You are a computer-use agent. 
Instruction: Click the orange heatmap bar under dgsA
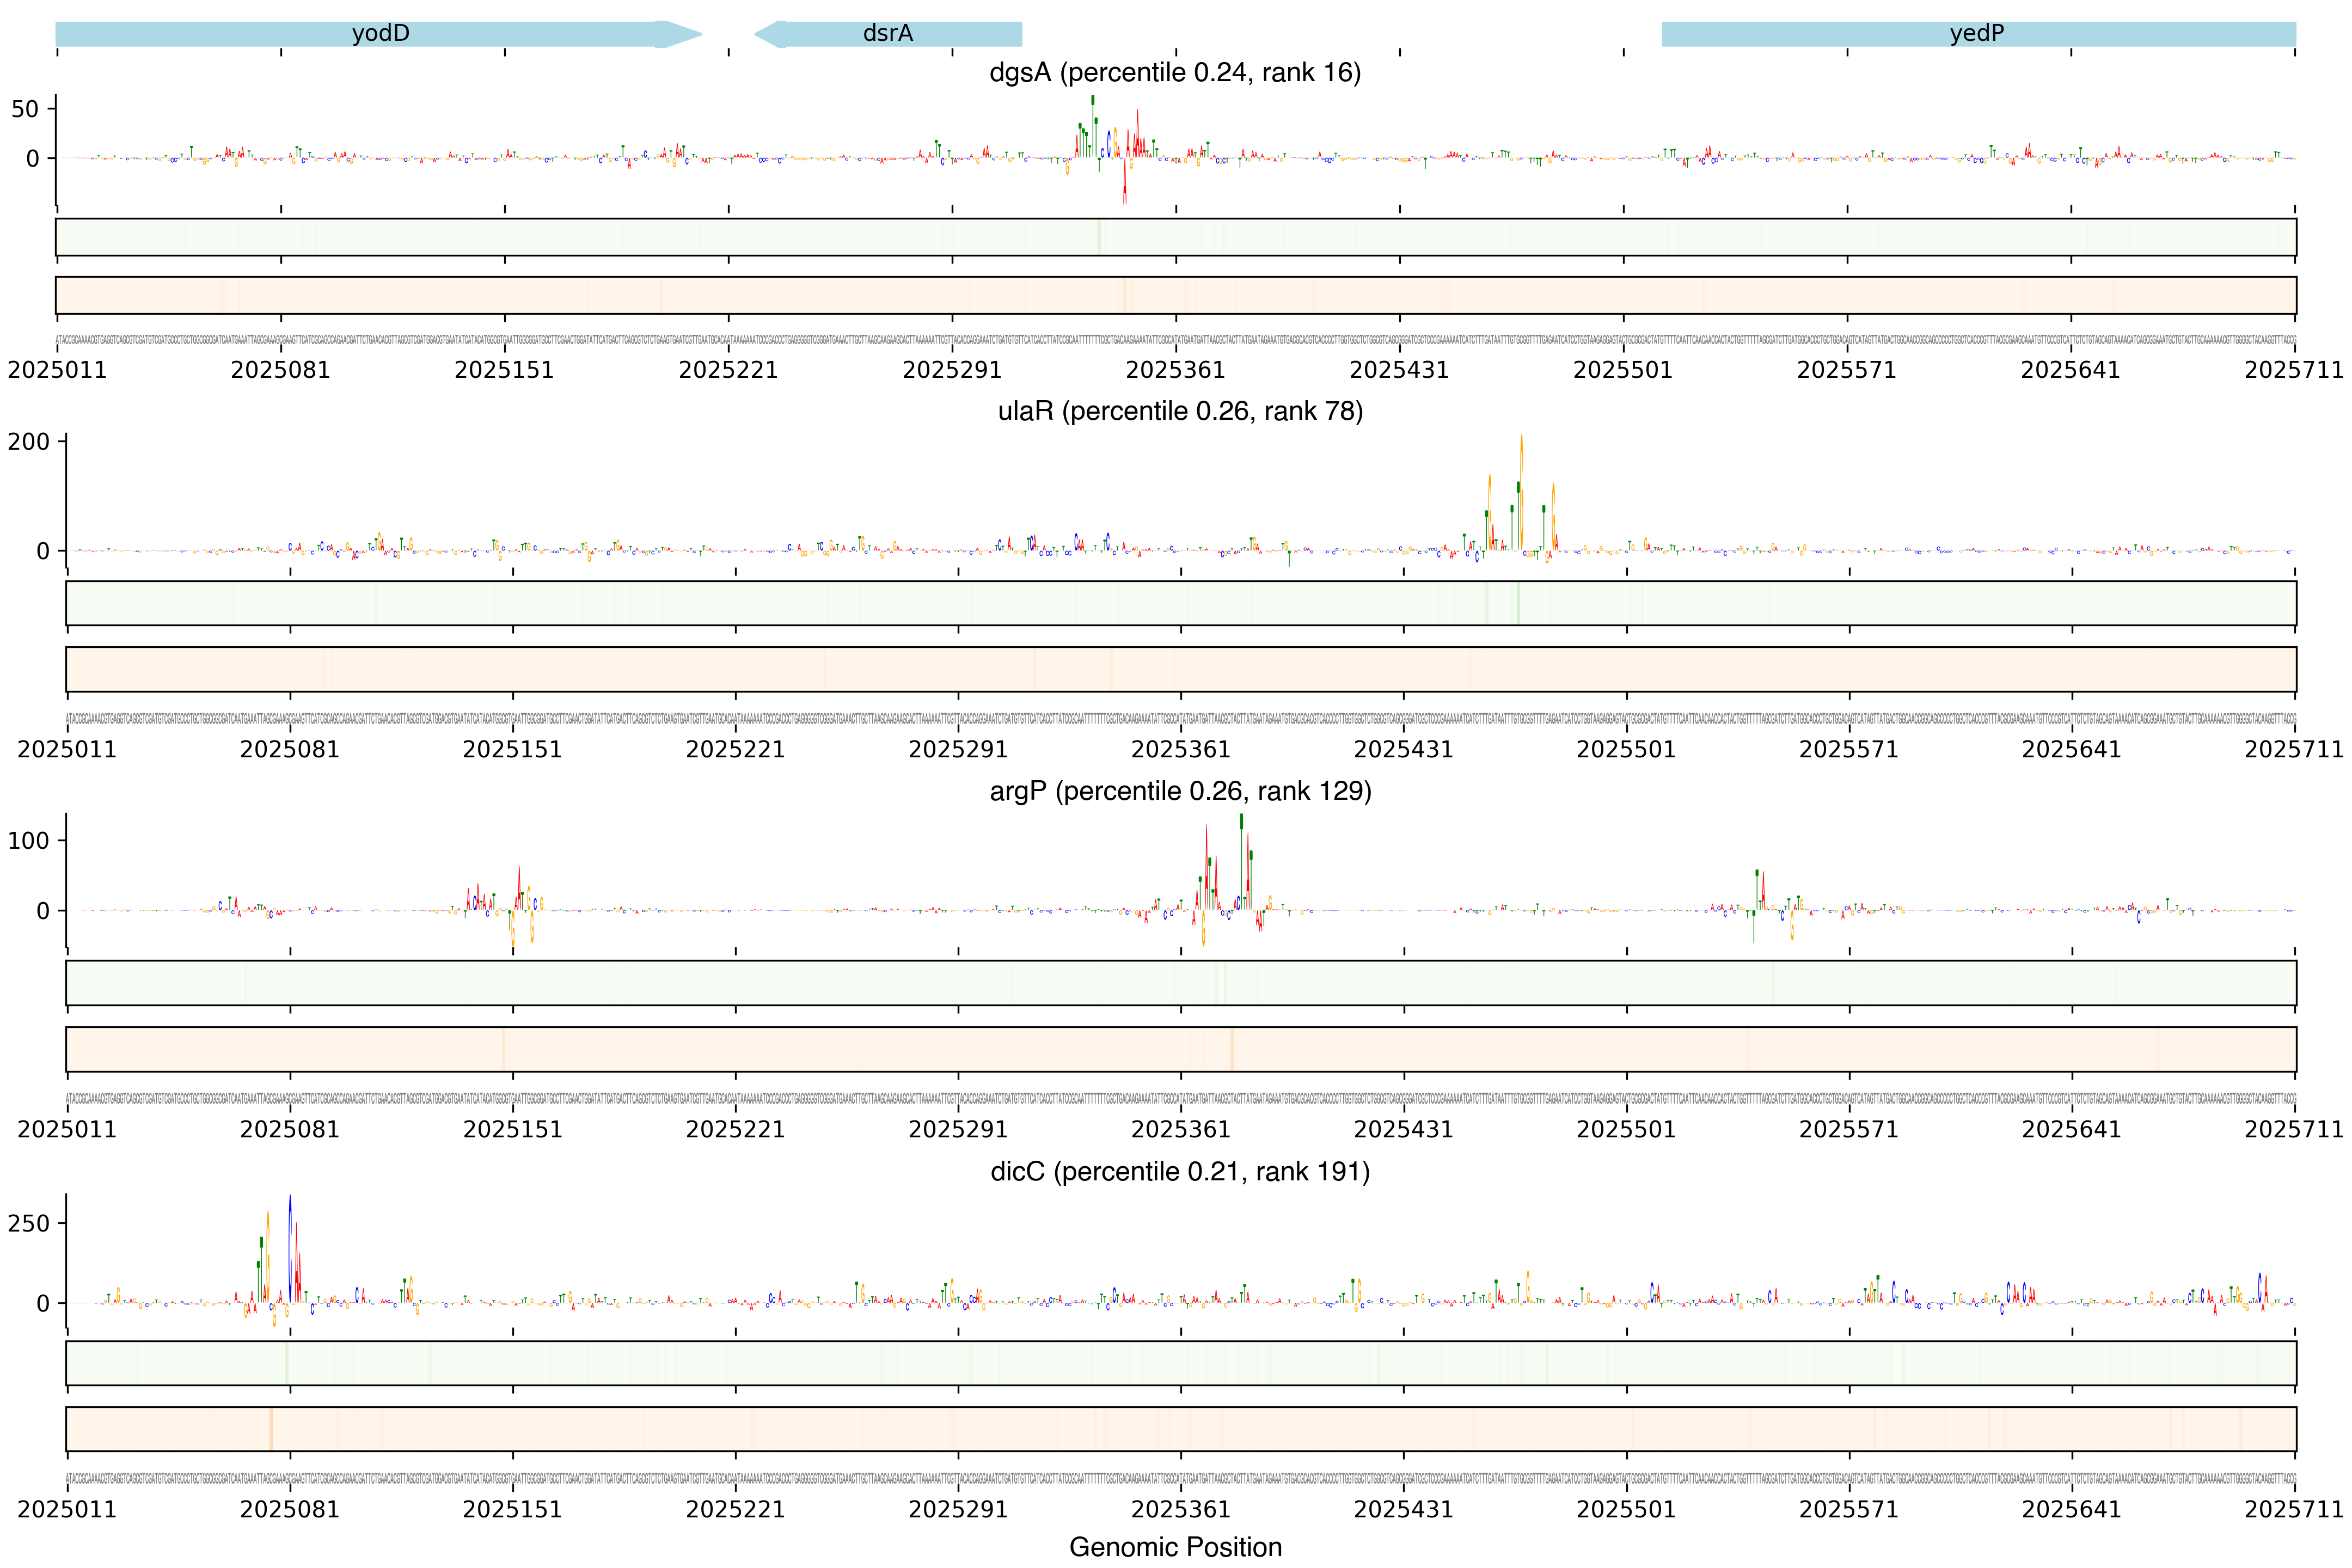coord(1175,295)
